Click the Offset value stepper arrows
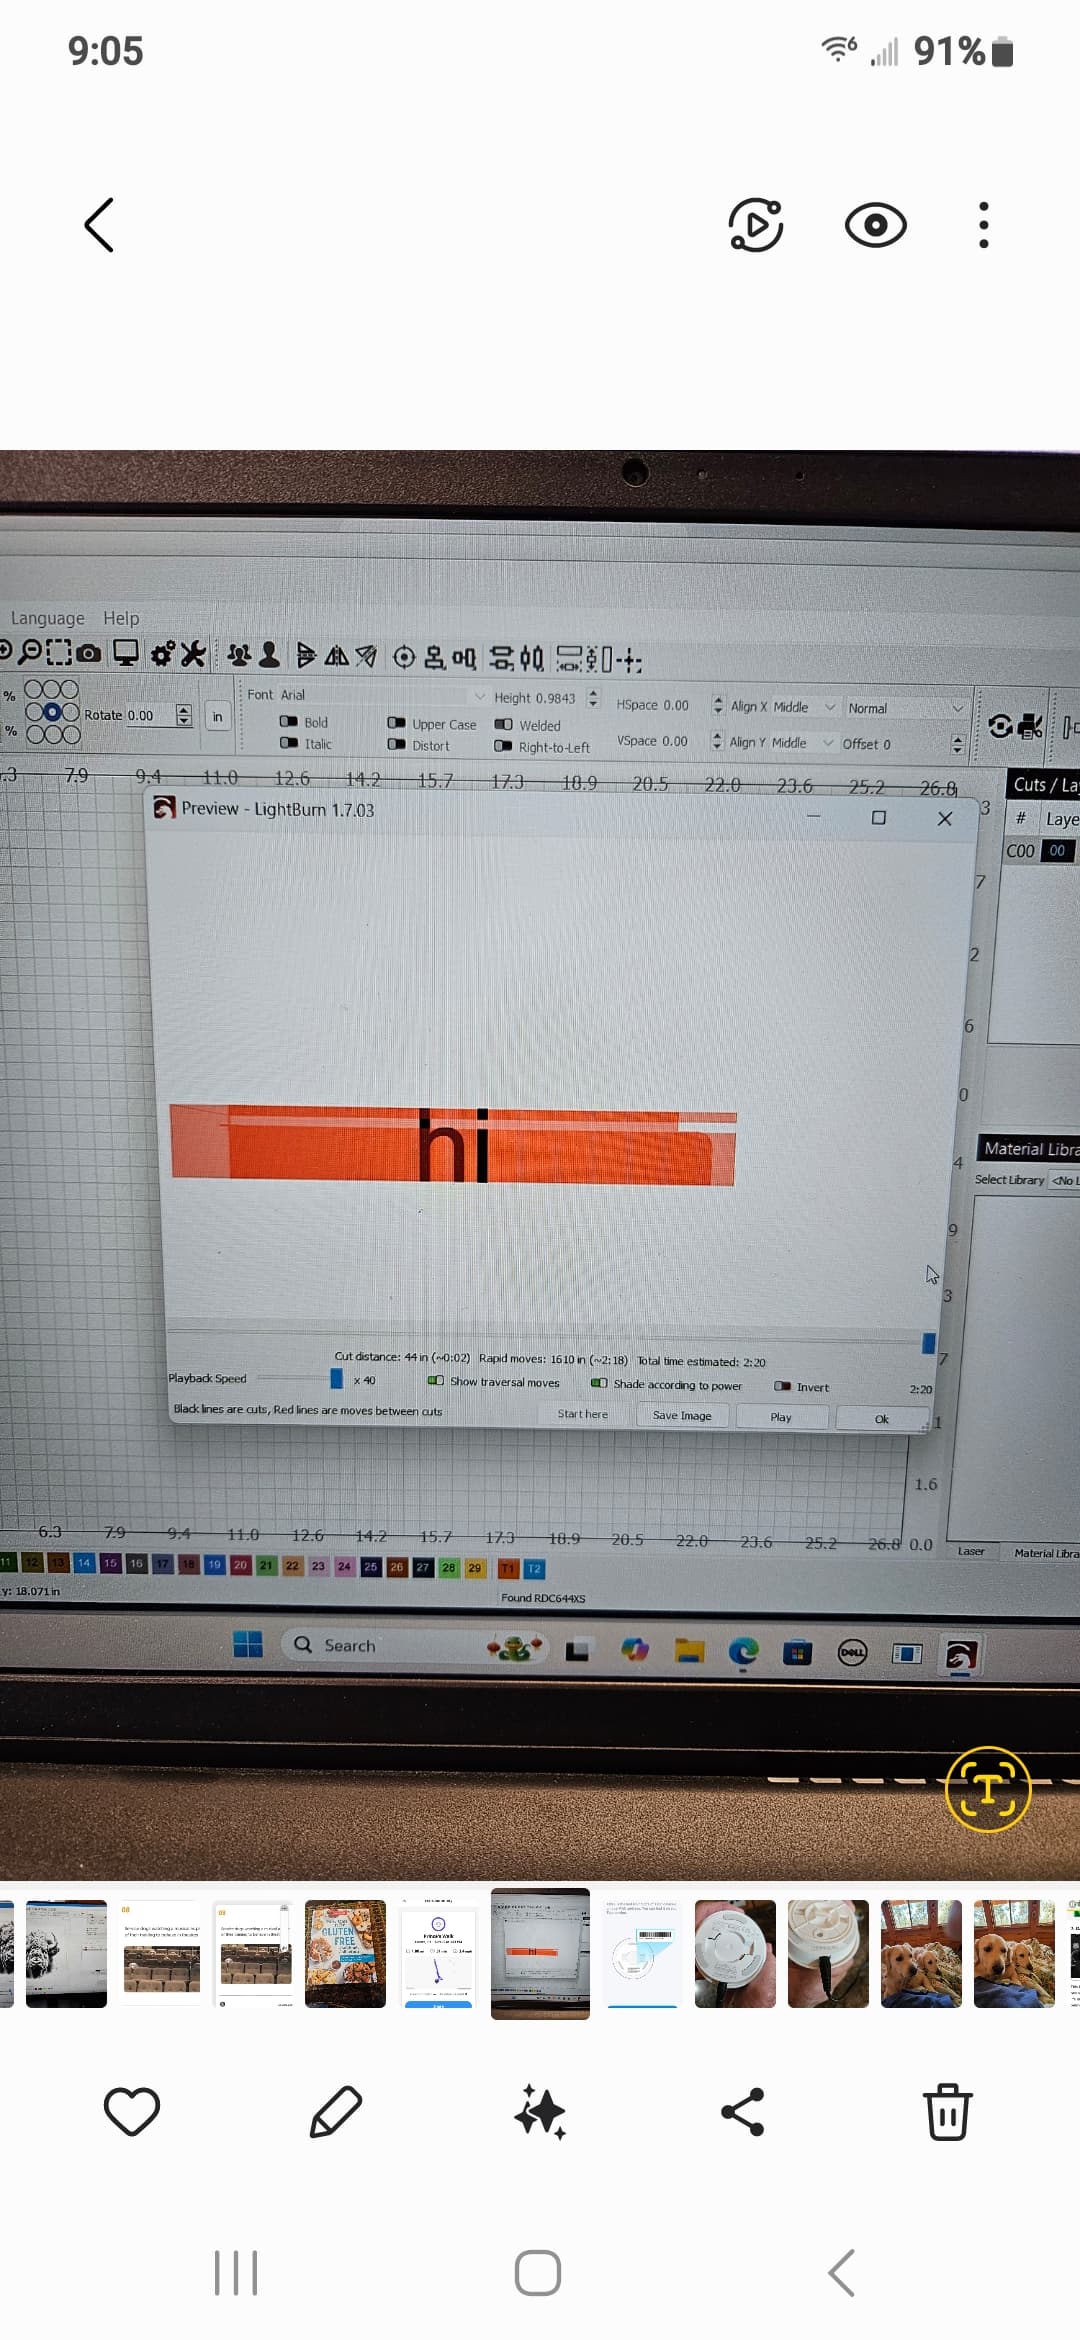This screenshot has width=1080, height=2340. click(x=957, y=744)
